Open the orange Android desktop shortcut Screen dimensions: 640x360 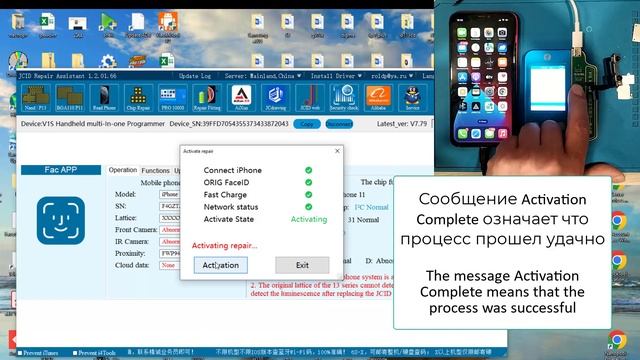(x=168, y=24)
